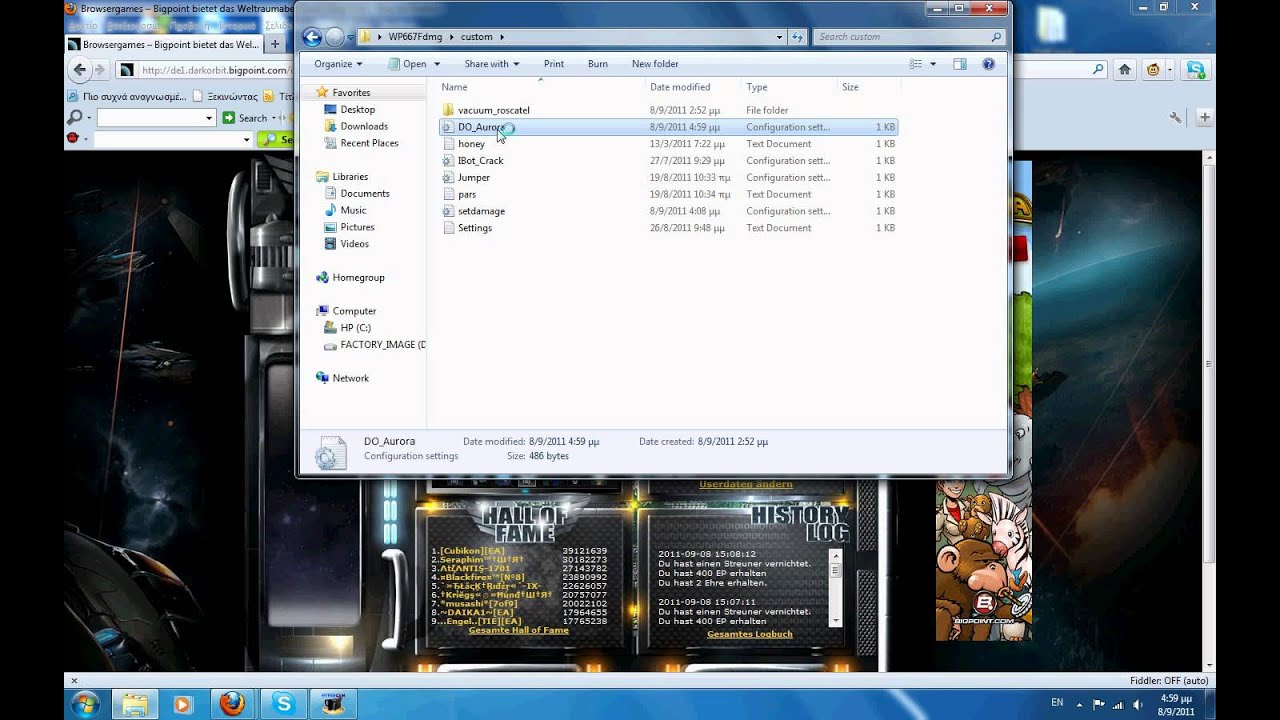Screen dimensions: 1280x720
Task: Click the Skype icon in Firefox toolbar
Action: pyautogui.click(x=1195, y=70)
